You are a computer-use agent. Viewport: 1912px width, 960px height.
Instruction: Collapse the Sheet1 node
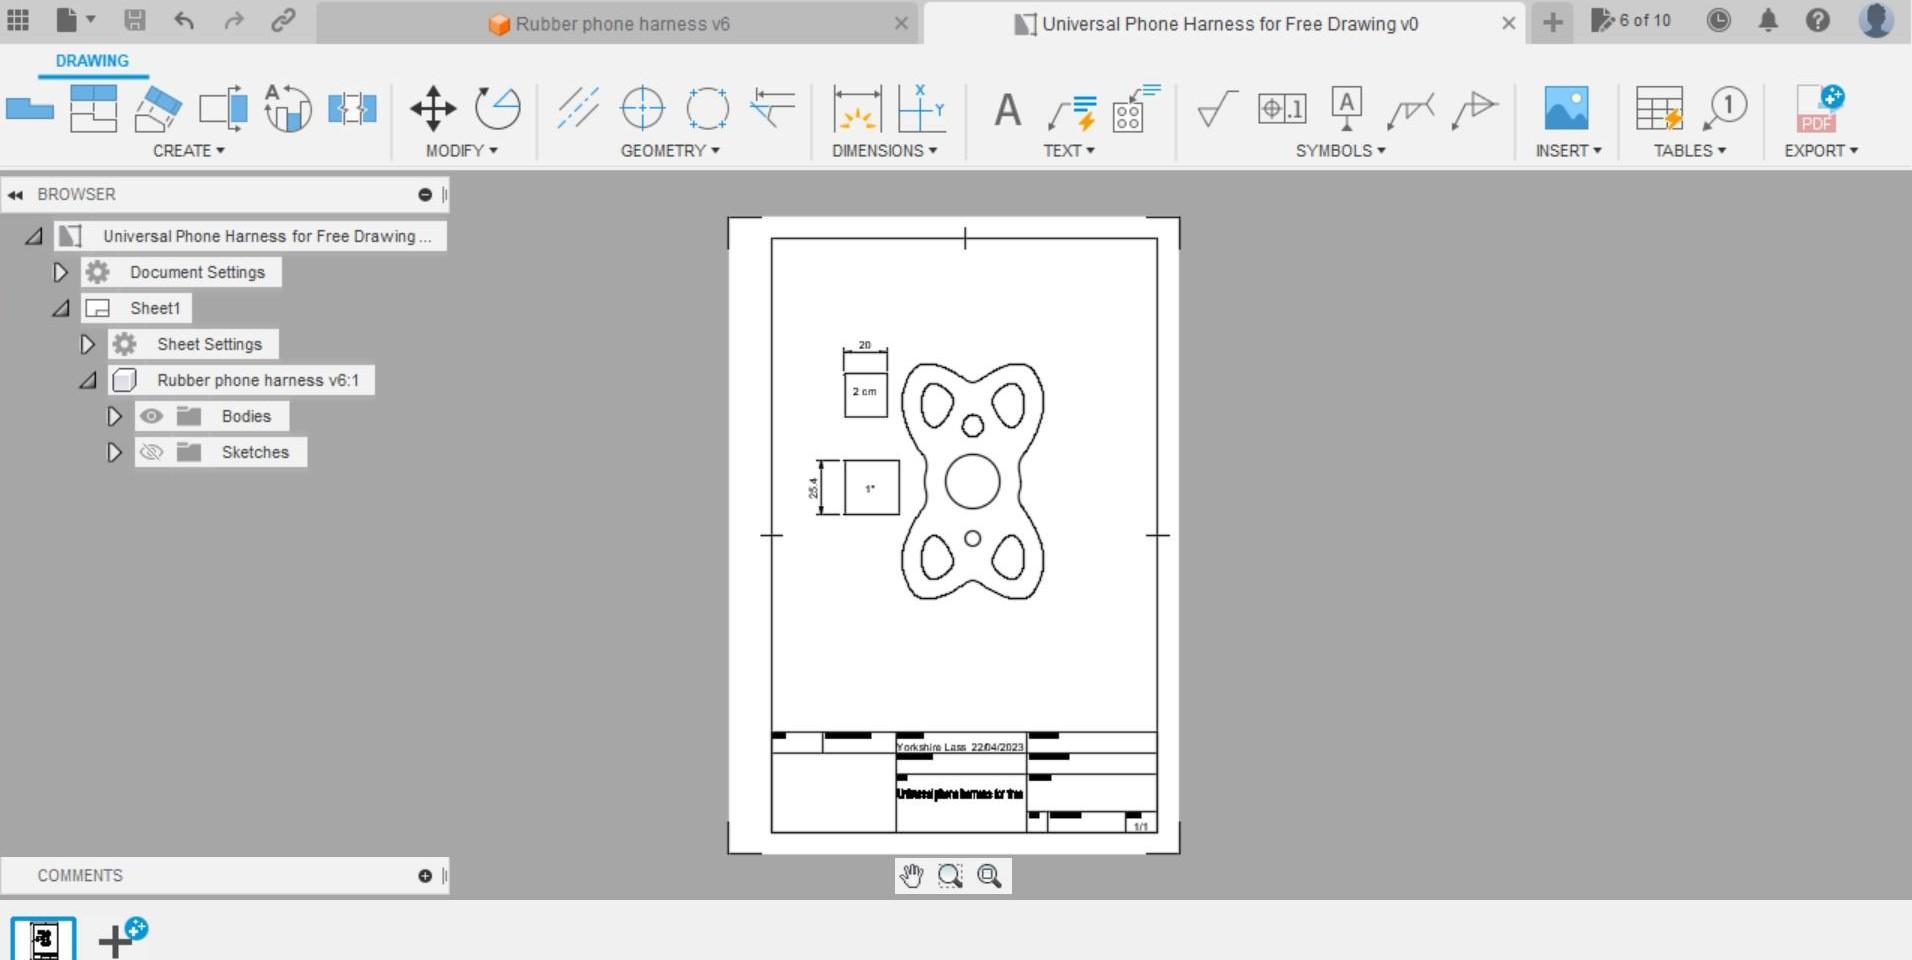click(60, 308)
